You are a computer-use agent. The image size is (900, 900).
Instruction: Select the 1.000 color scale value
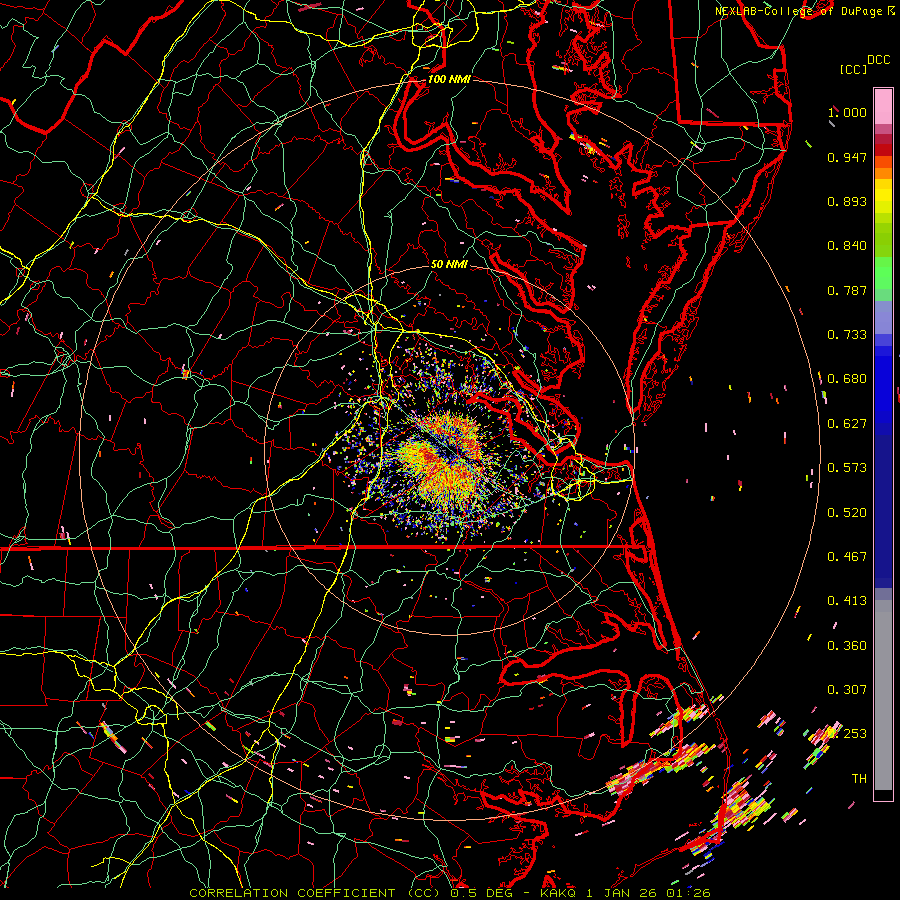847,112
